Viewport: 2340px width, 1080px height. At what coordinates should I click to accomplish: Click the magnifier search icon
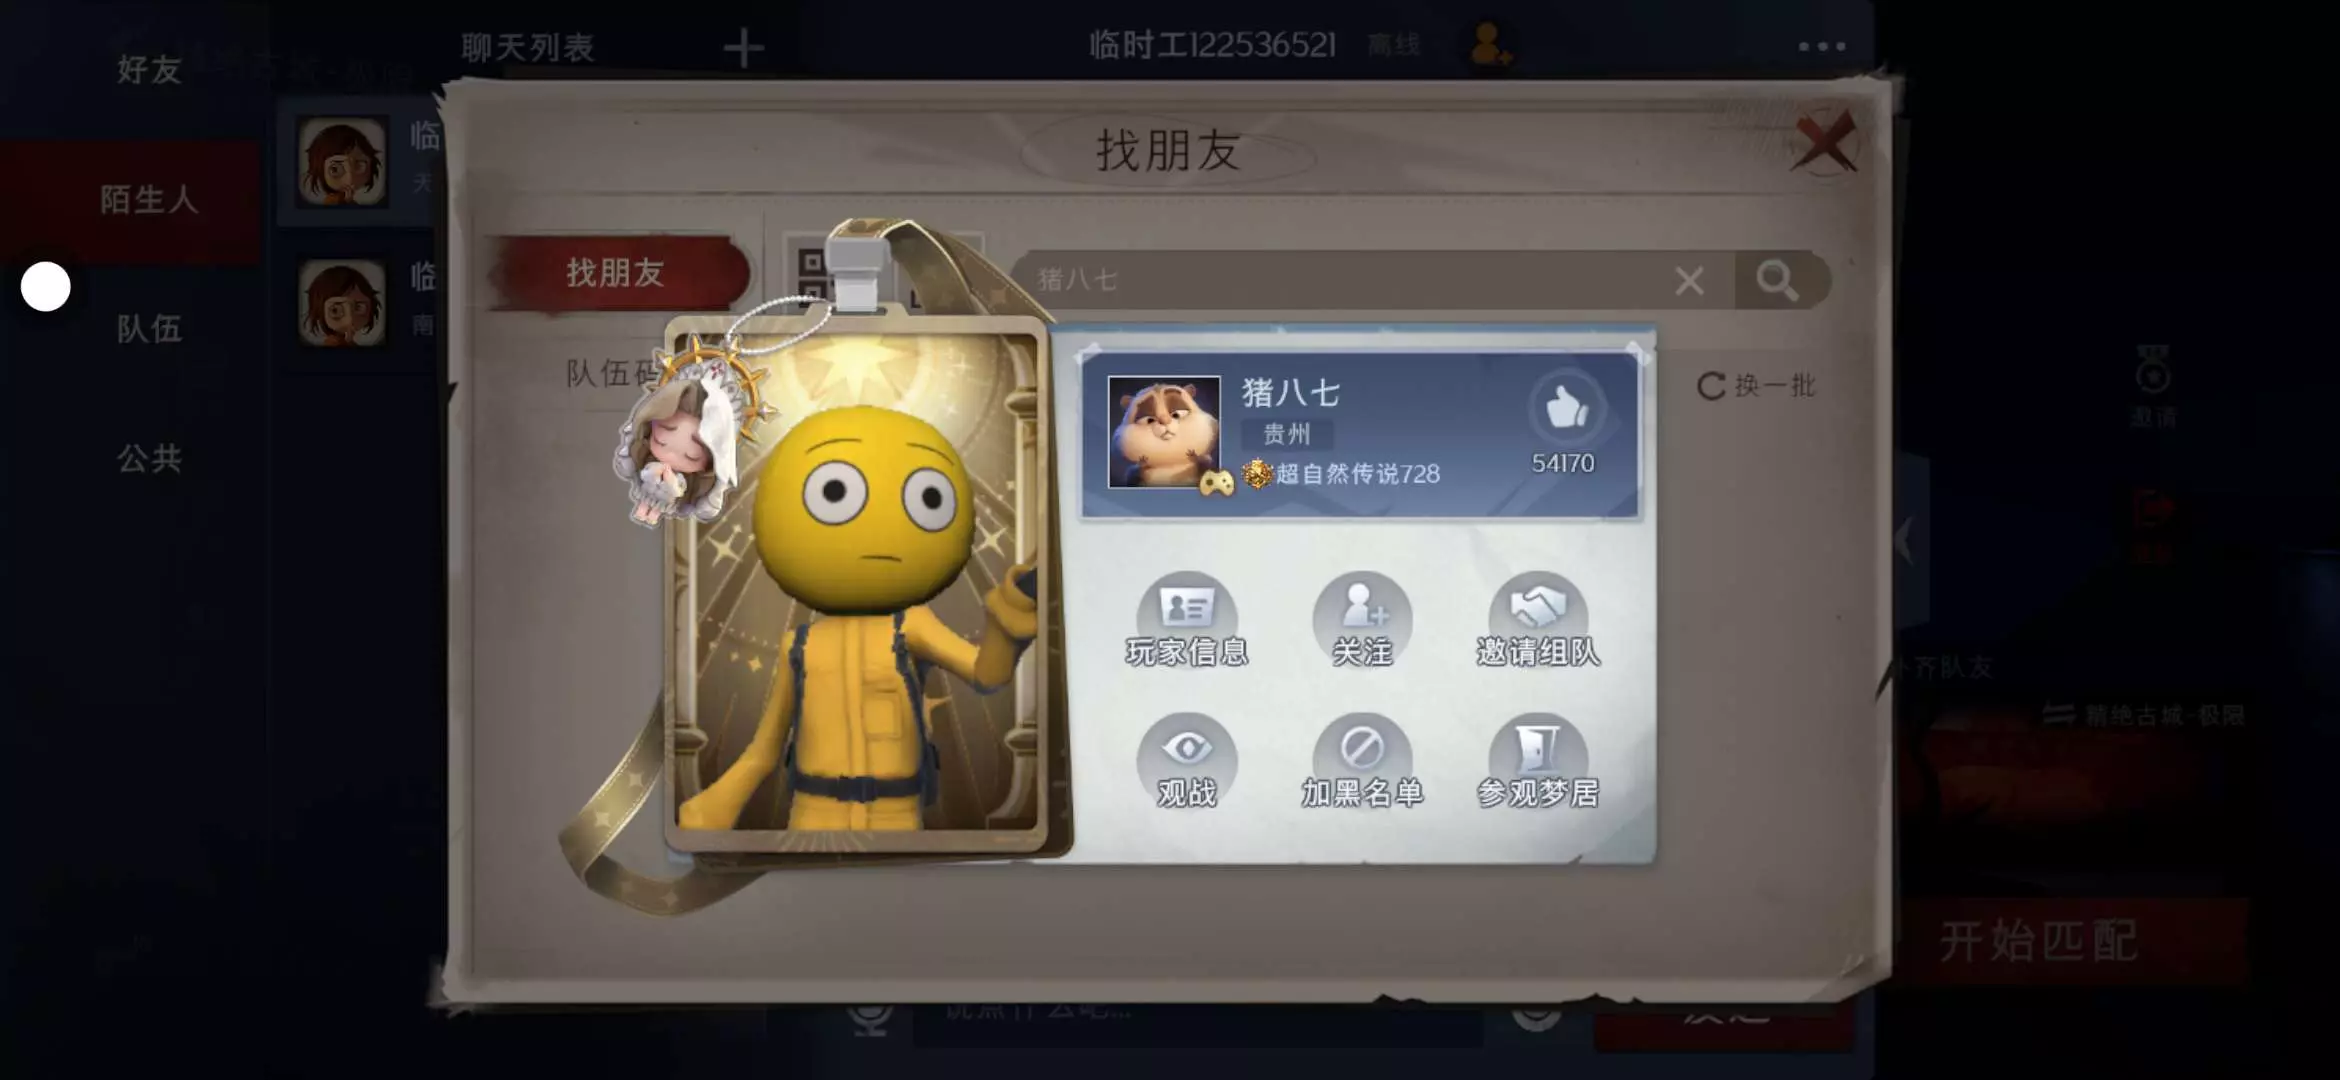[1777, 280]
